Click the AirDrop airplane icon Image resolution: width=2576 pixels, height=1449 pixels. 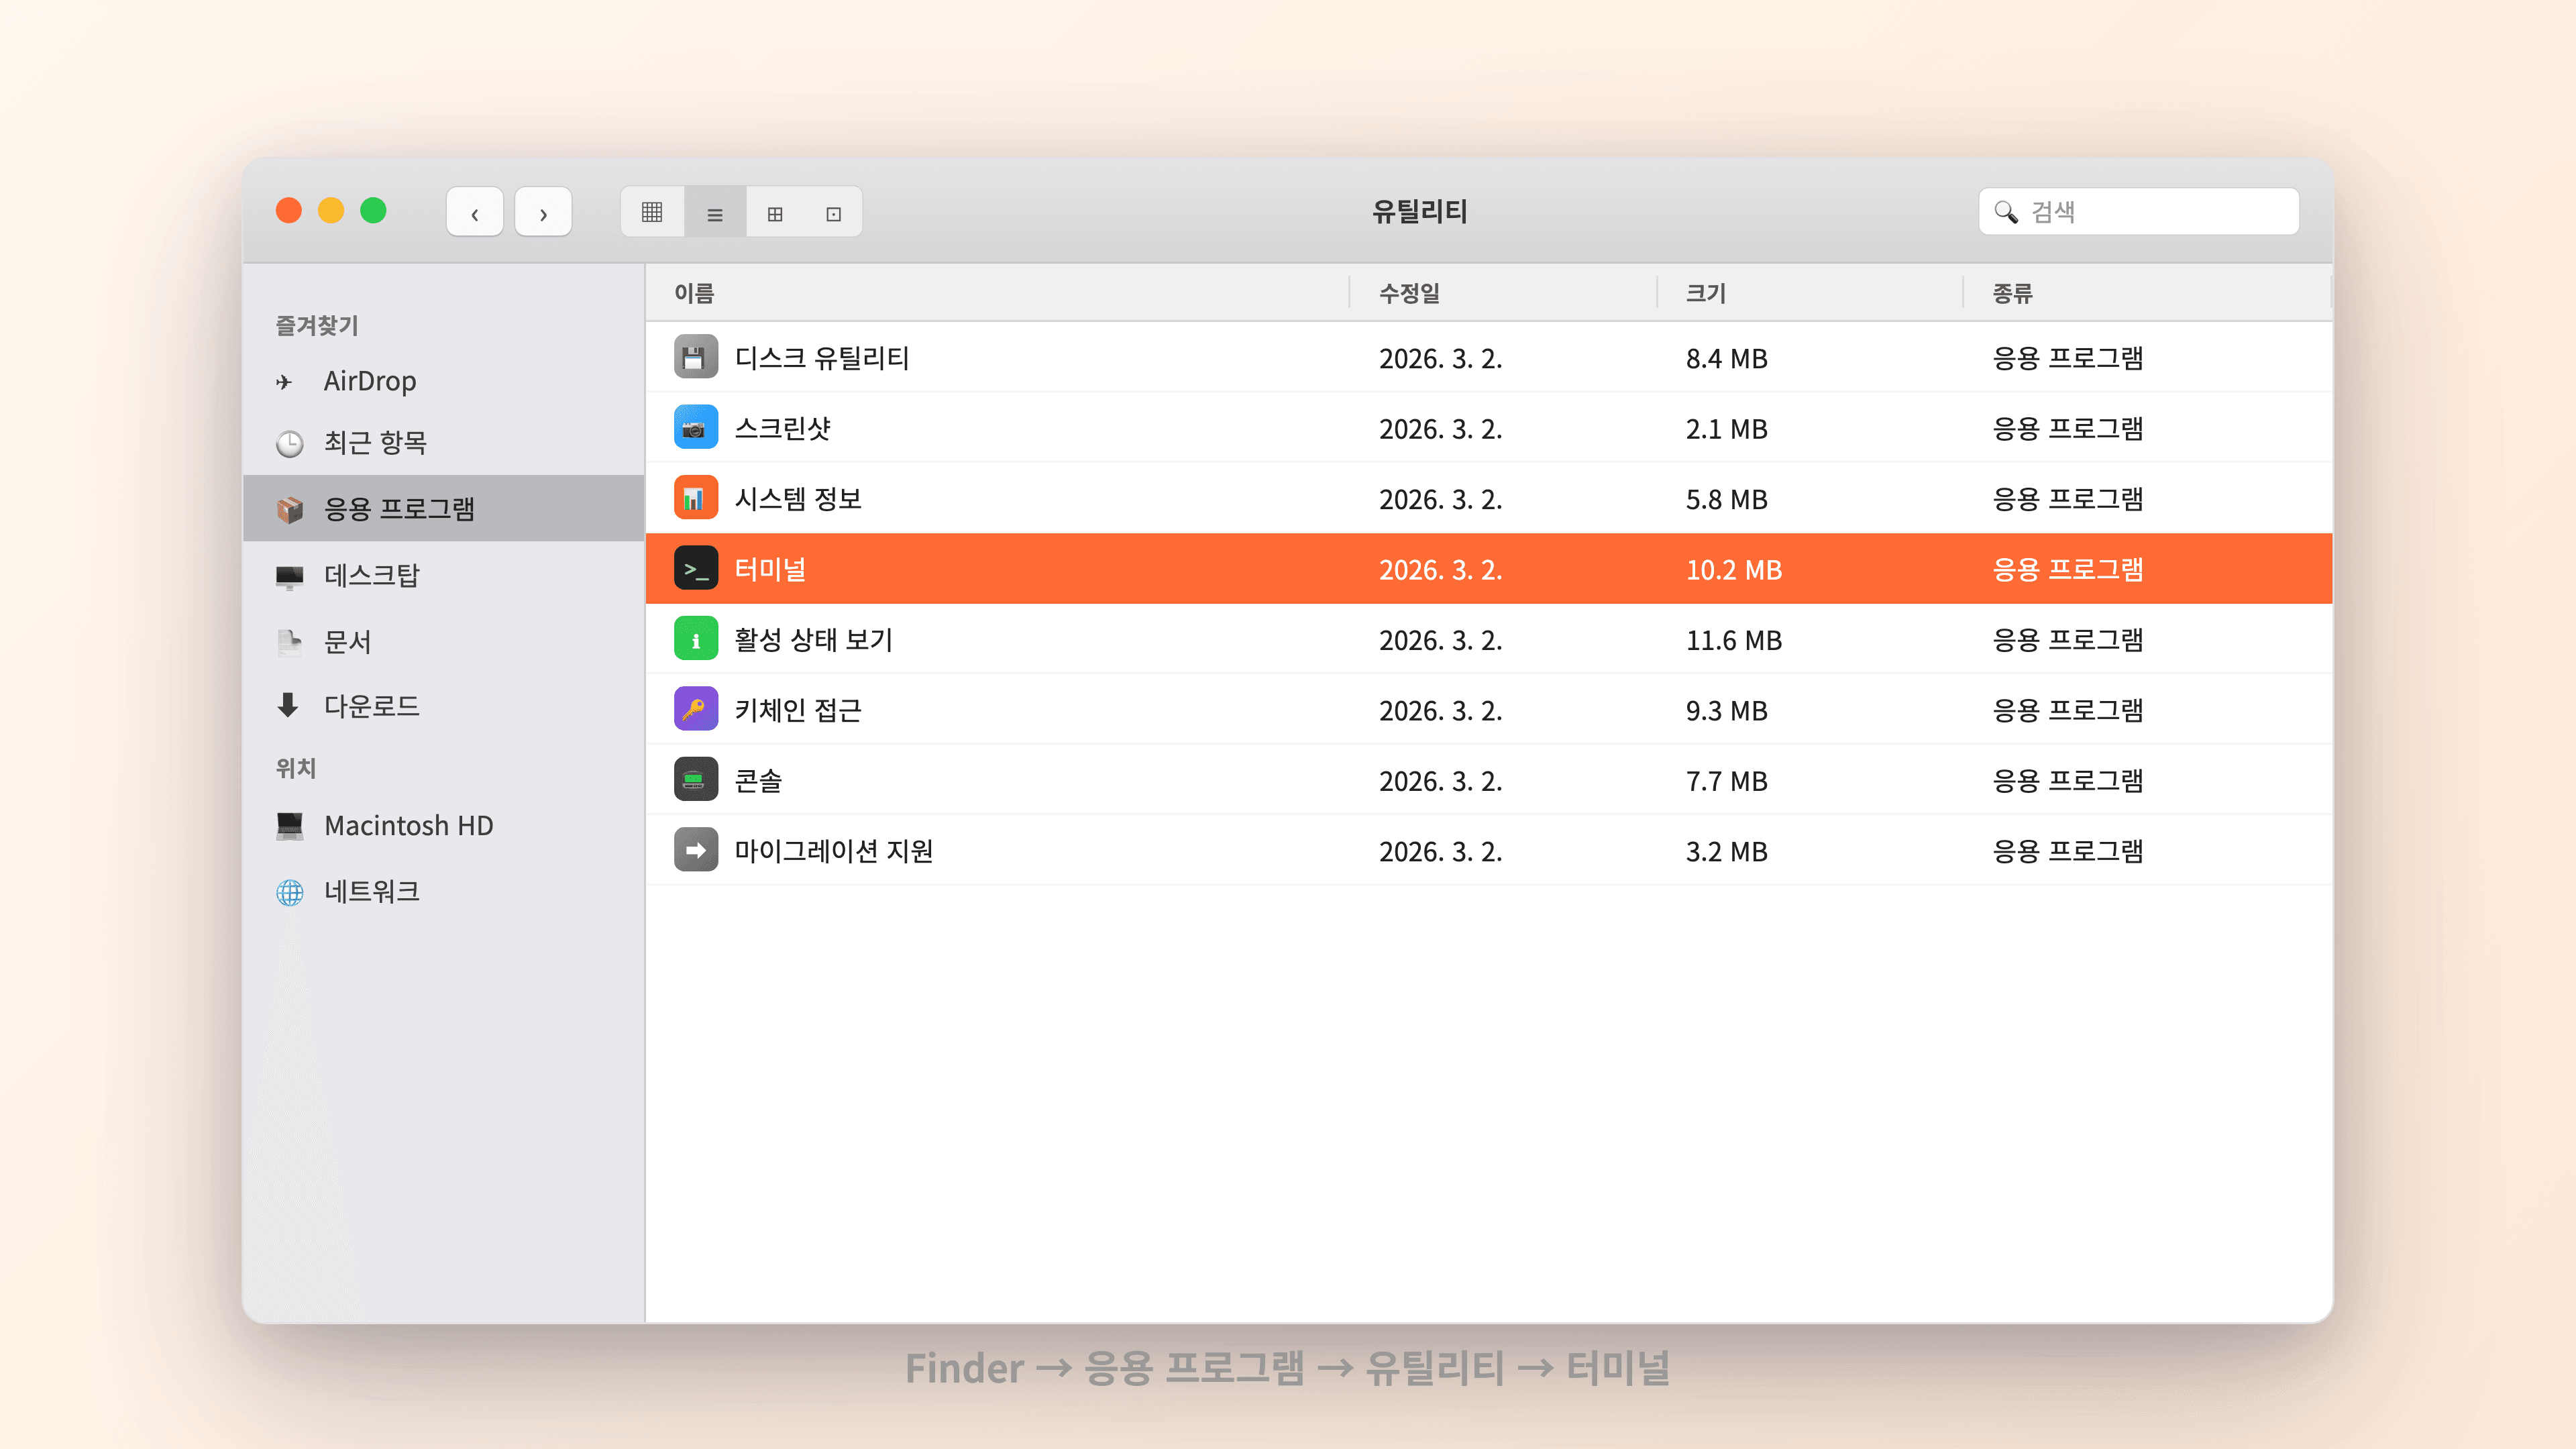[285, 382]
